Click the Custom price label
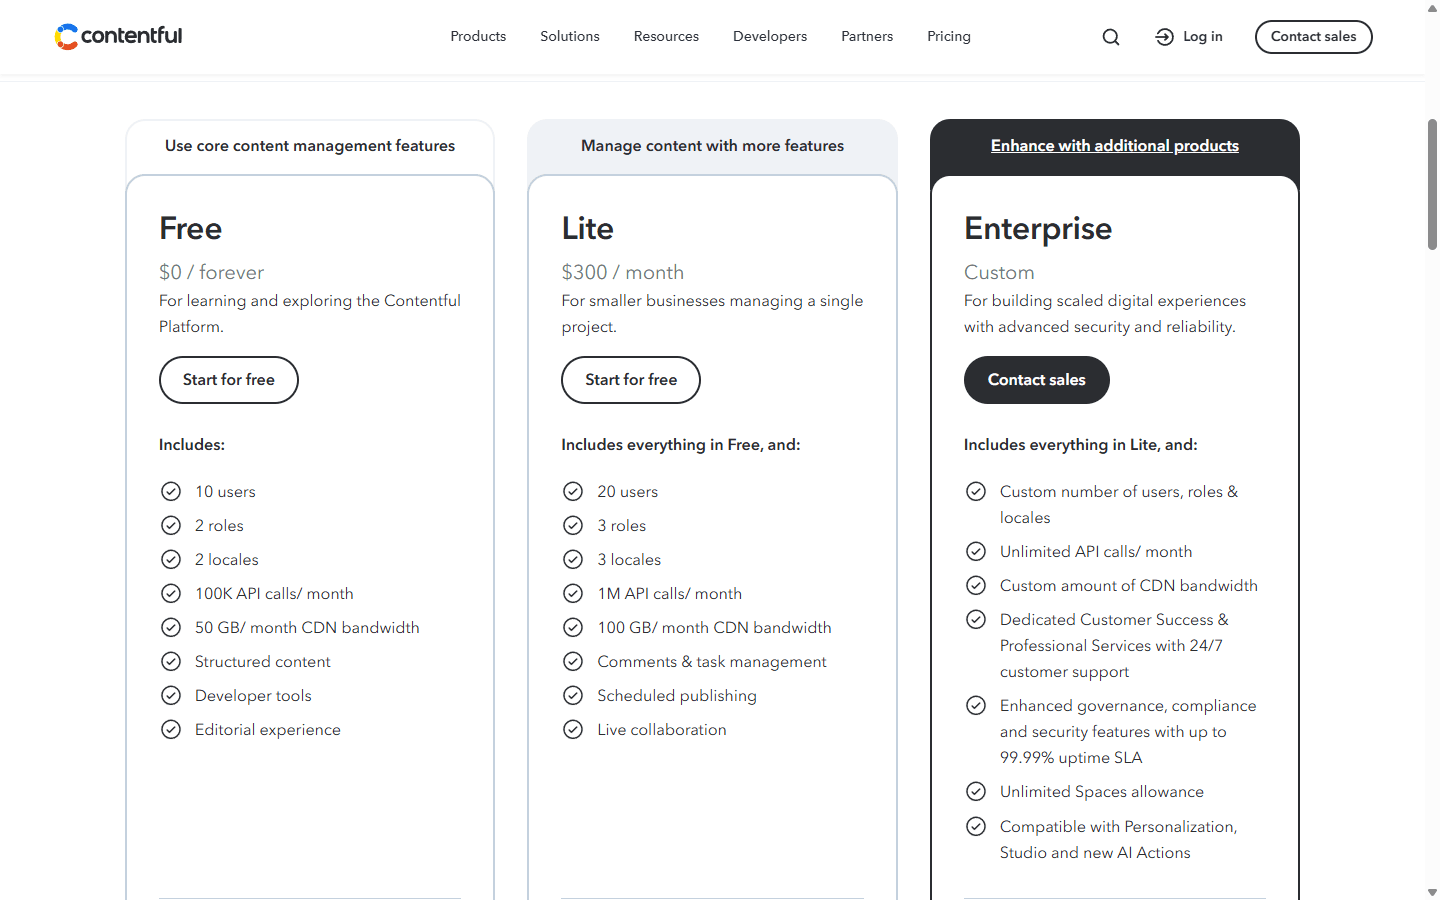 (x=999, y=272)
